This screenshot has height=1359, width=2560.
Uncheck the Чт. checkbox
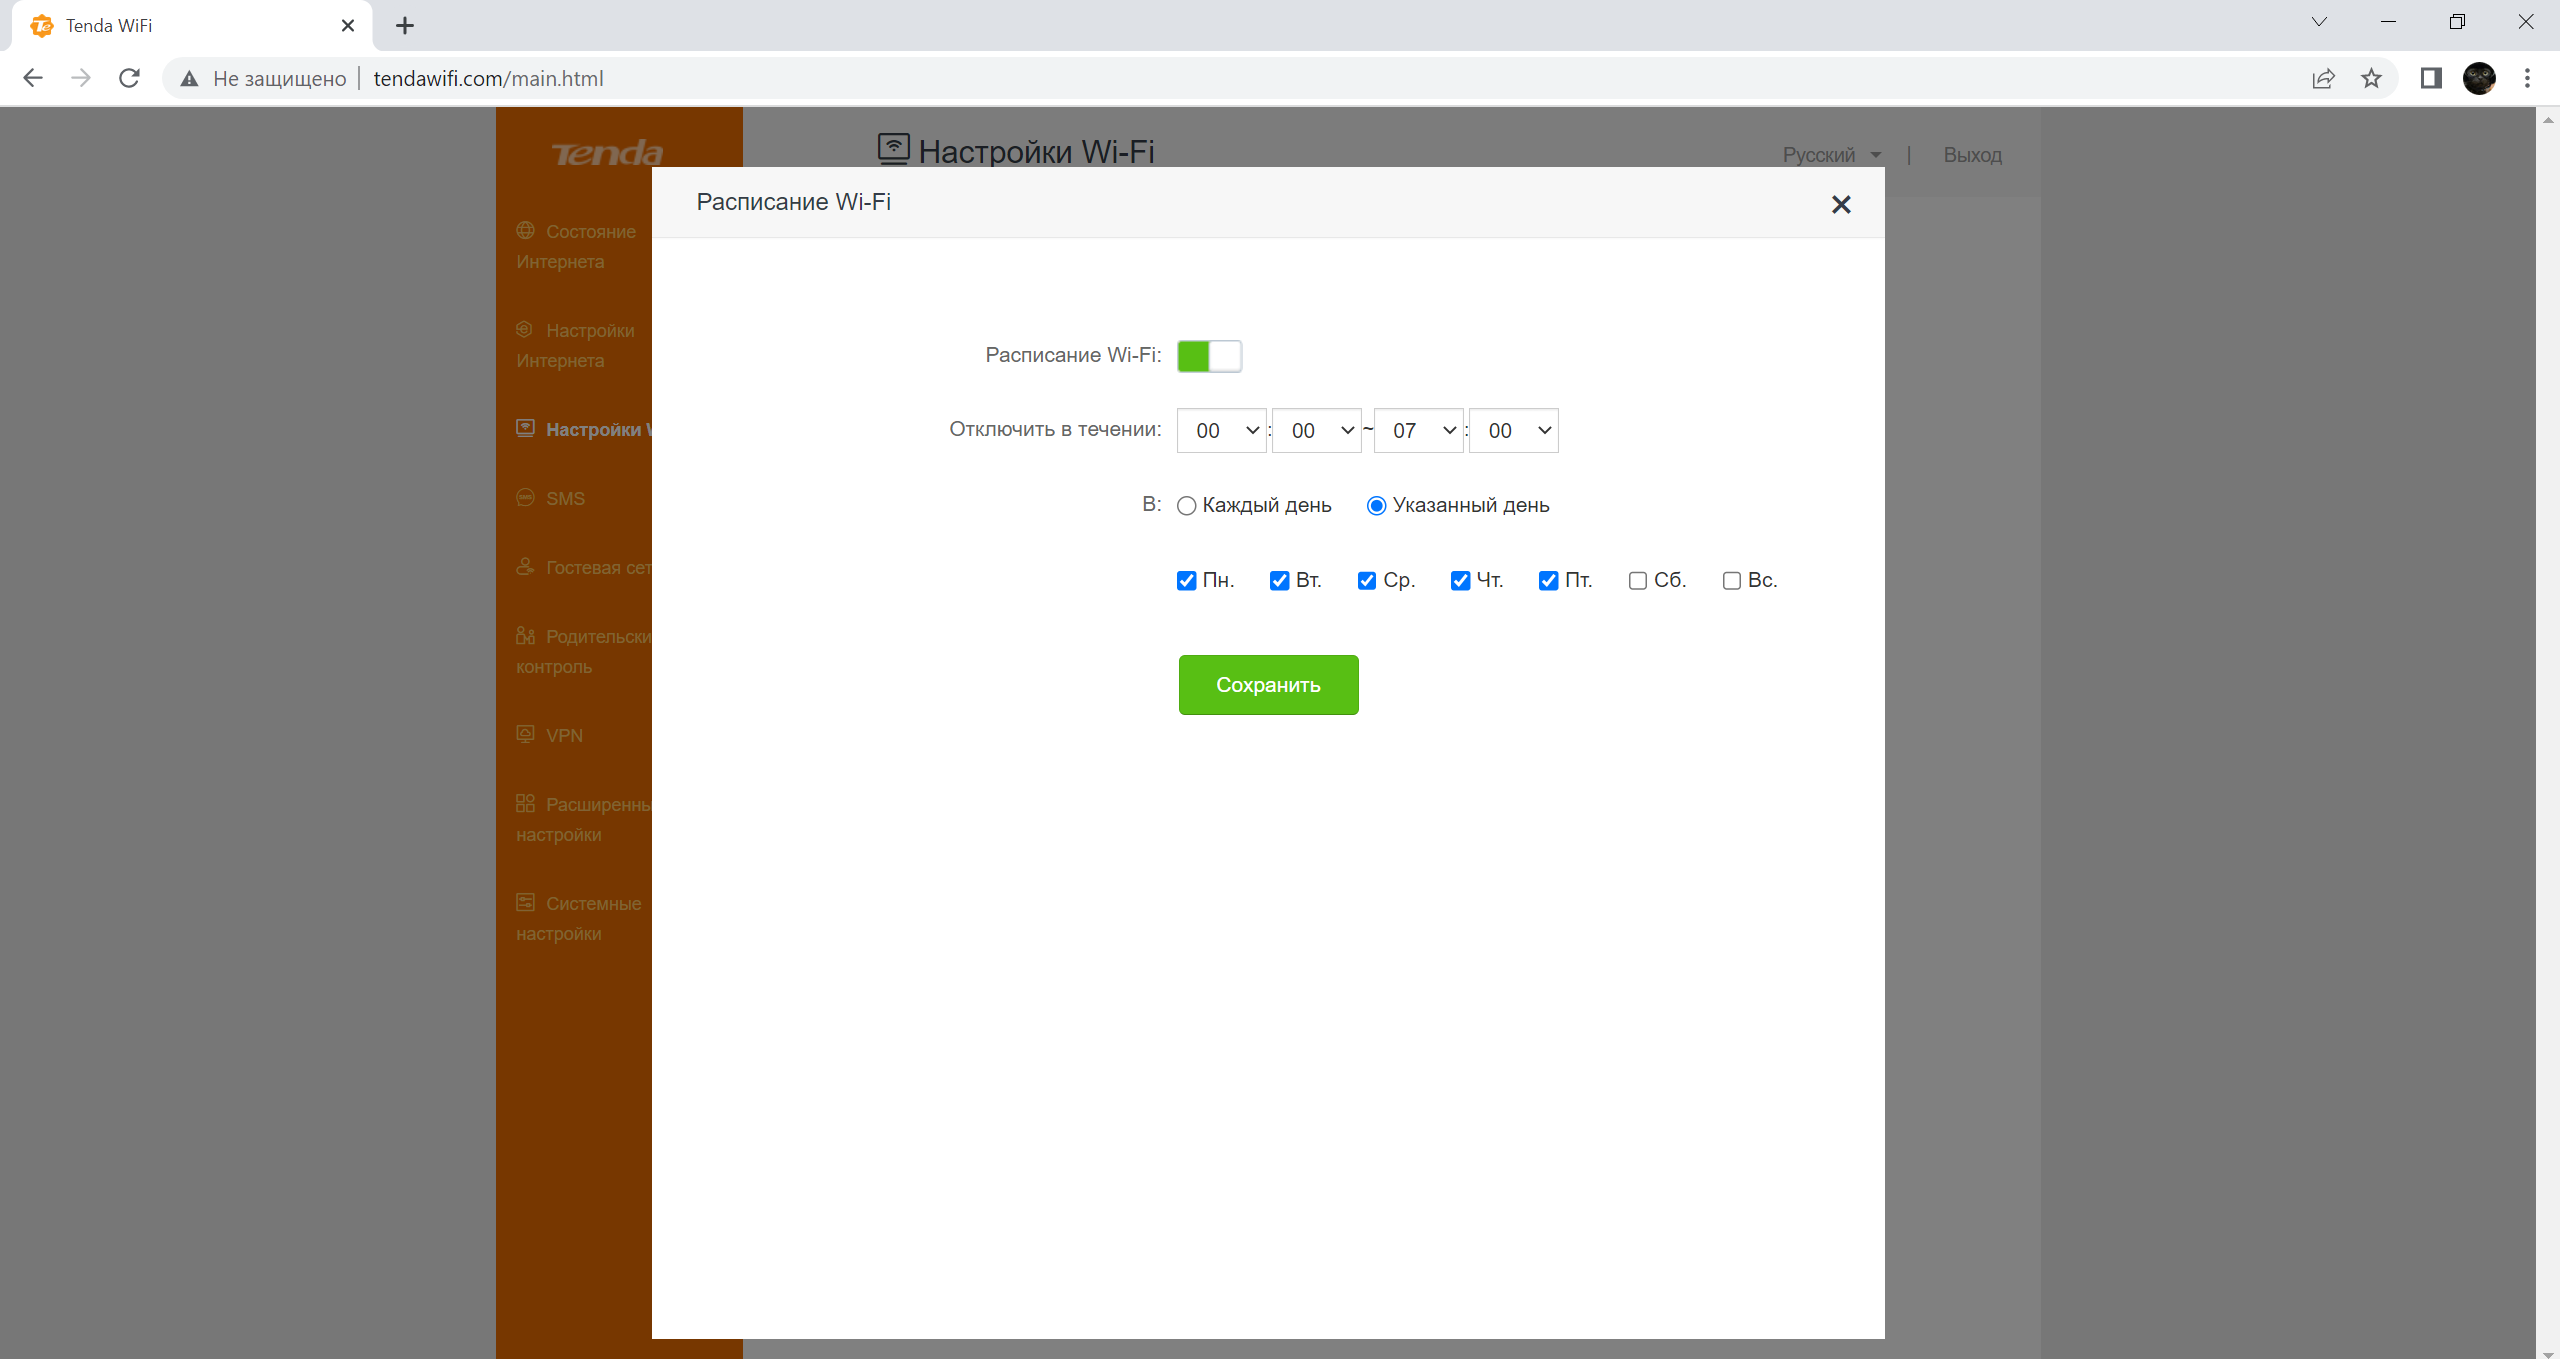point(1460,581)
